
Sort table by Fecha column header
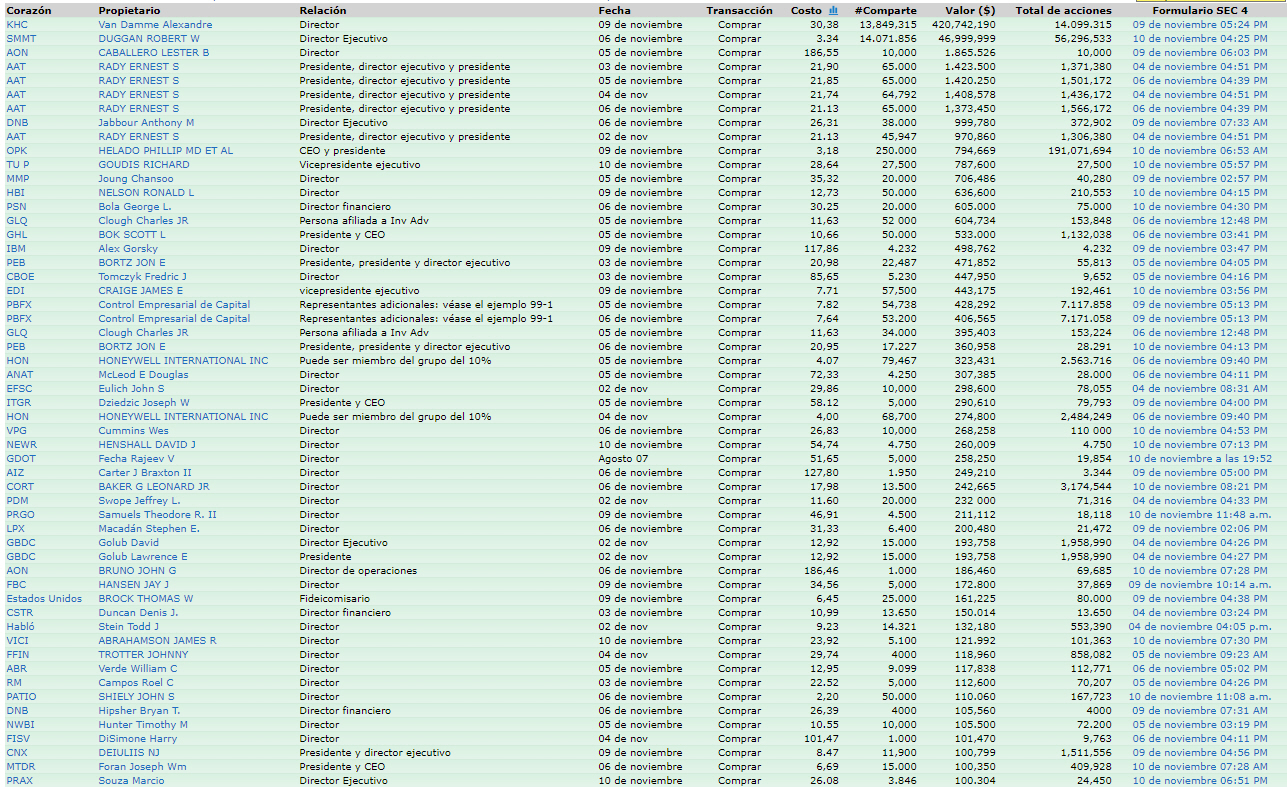614,10
